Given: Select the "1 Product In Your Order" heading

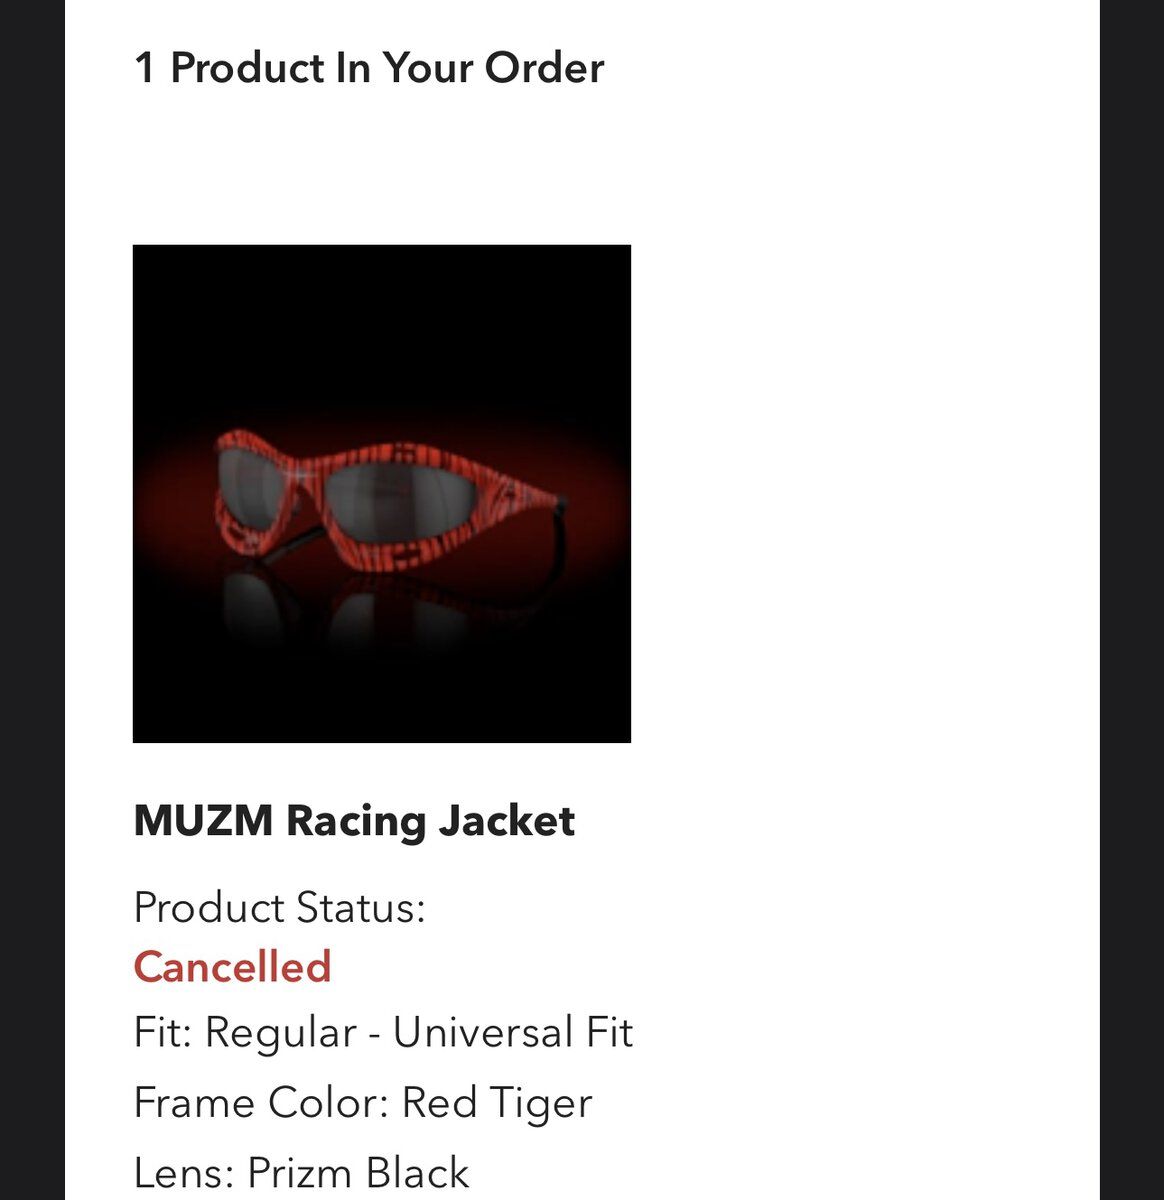Looking at the screenshot, I should tap(368, 68).
